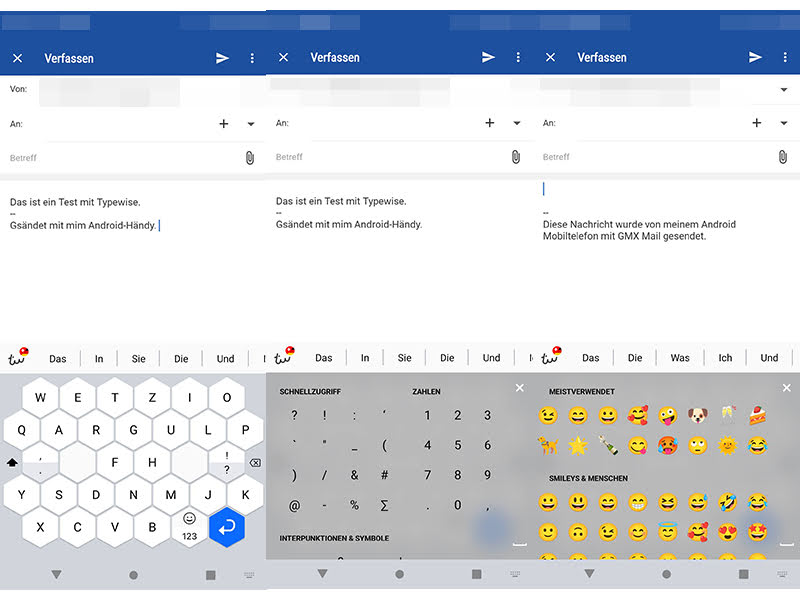The width and height of the screenshot is (800, 600).
Task: Insert the heart-eyes emoji in Smileys & Menschen
Action: (728, 533)
